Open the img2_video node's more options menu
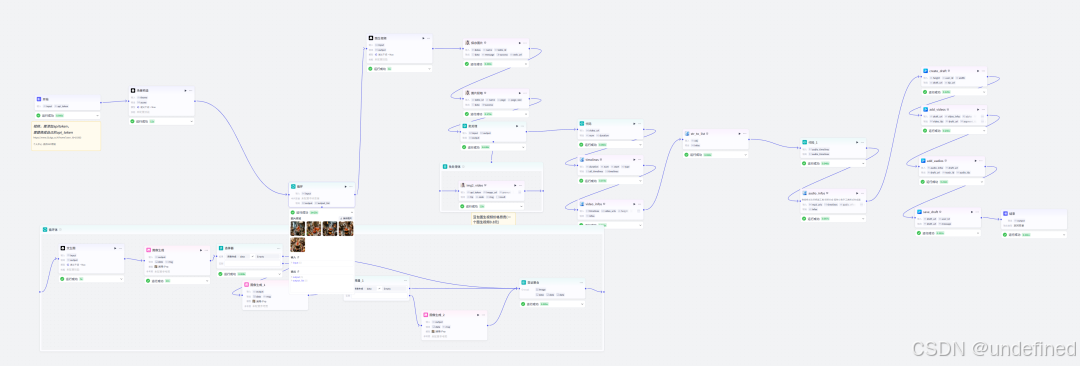This screenshot has height=366, width=1080. [521, 185]
